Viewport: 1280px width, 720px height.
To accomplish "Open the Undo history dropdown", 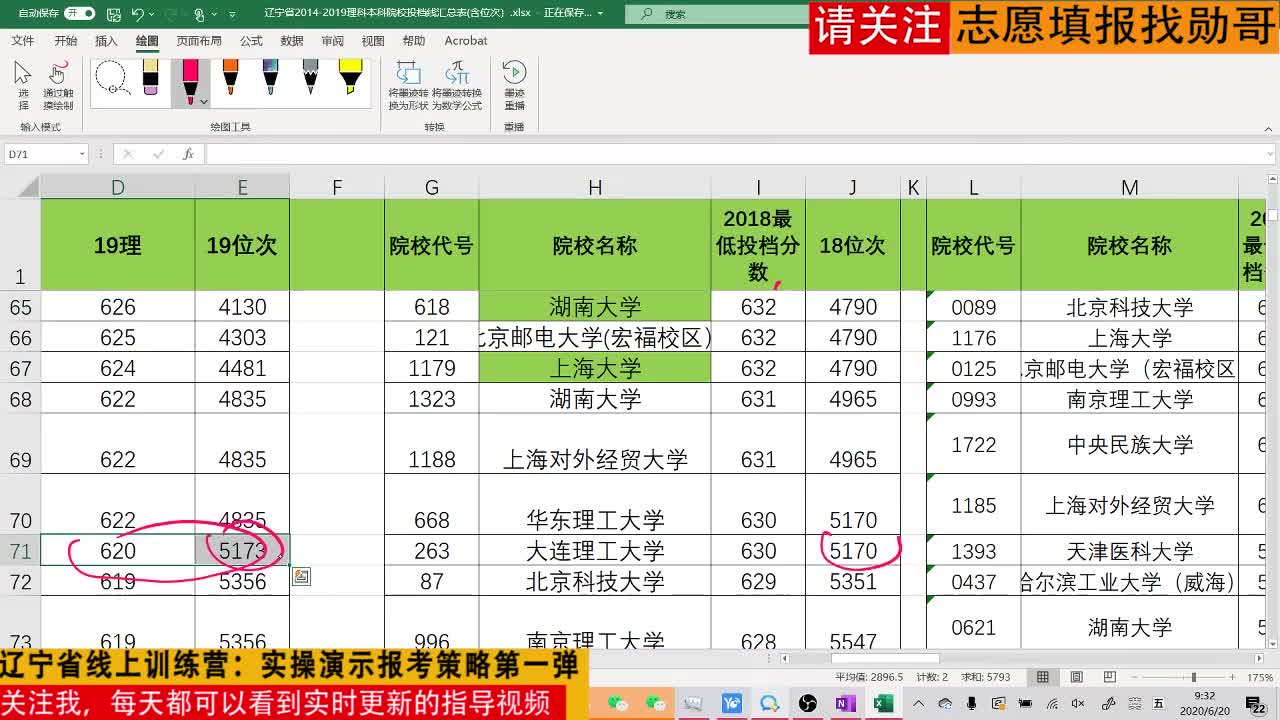I will tap(153, 14).
